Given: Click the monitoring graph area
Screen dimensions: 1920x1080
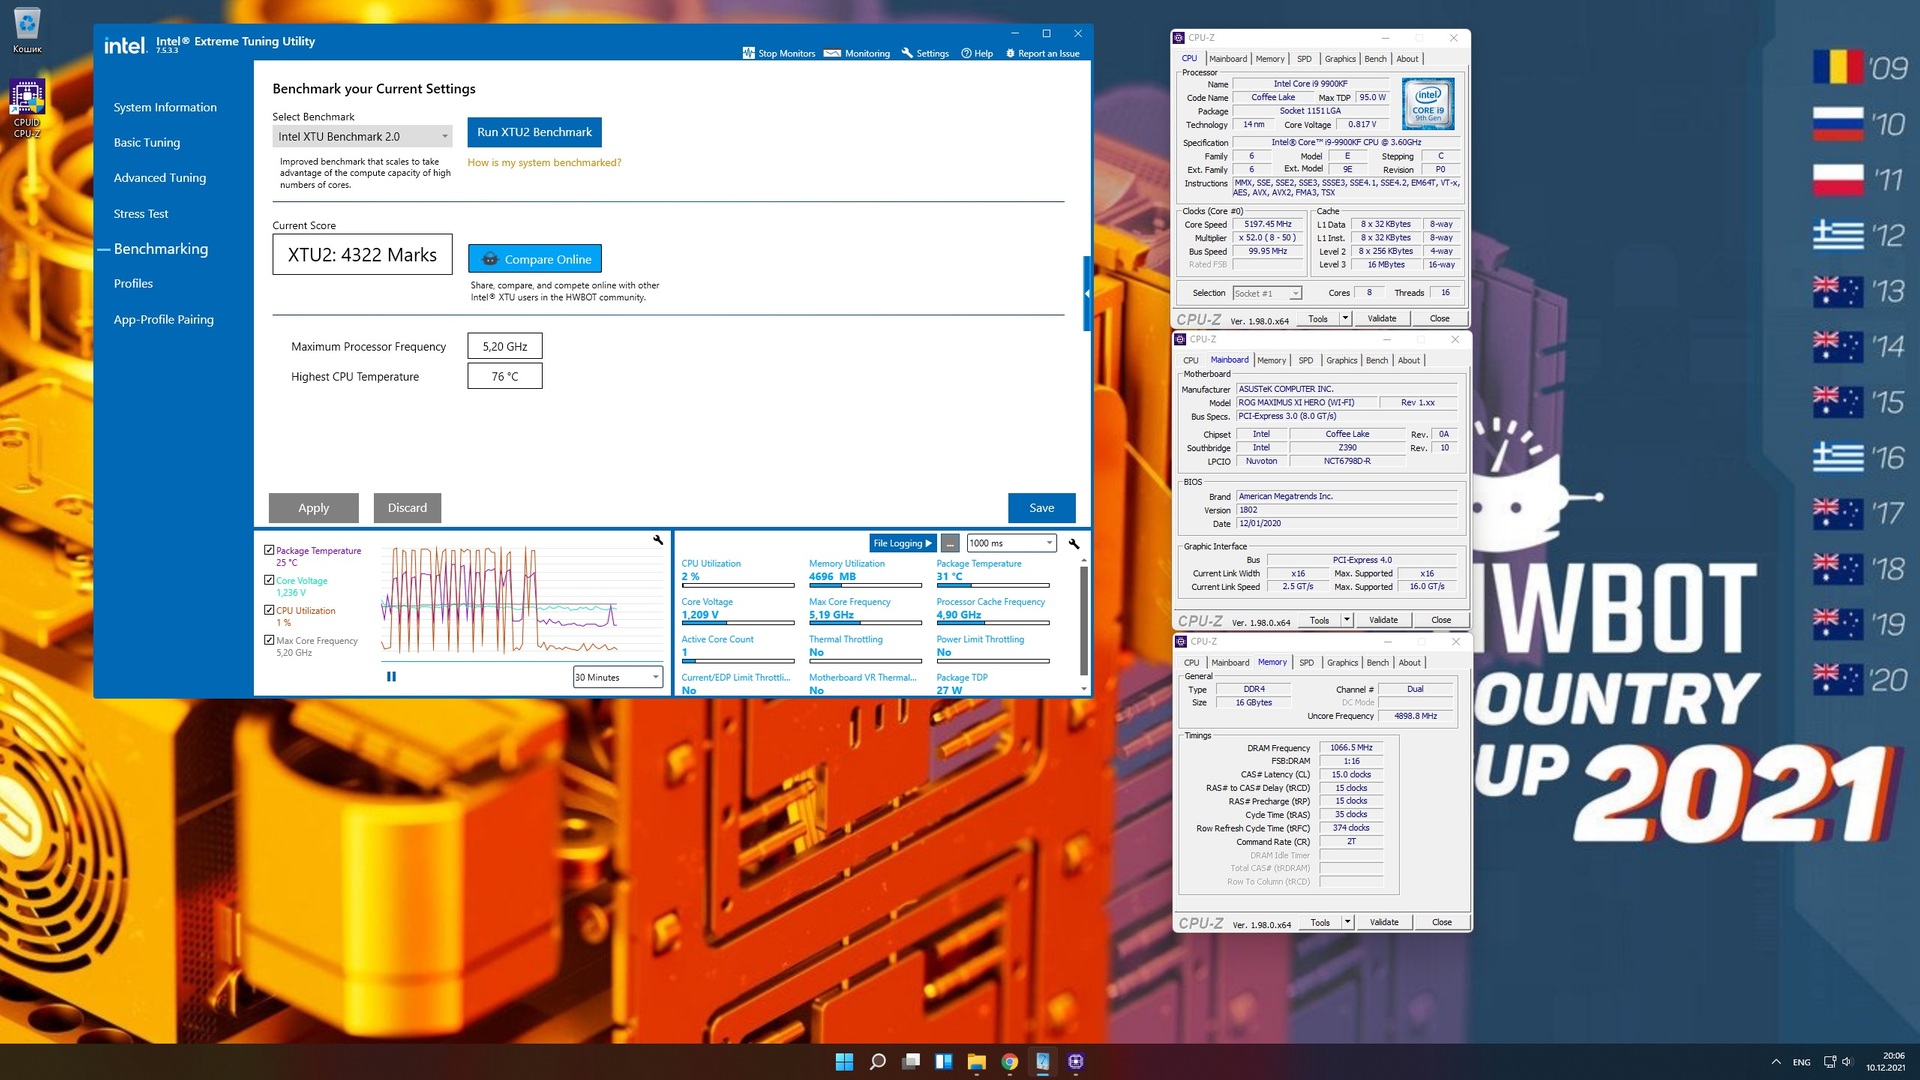Looking at the screenshot, I should point(520,602).
